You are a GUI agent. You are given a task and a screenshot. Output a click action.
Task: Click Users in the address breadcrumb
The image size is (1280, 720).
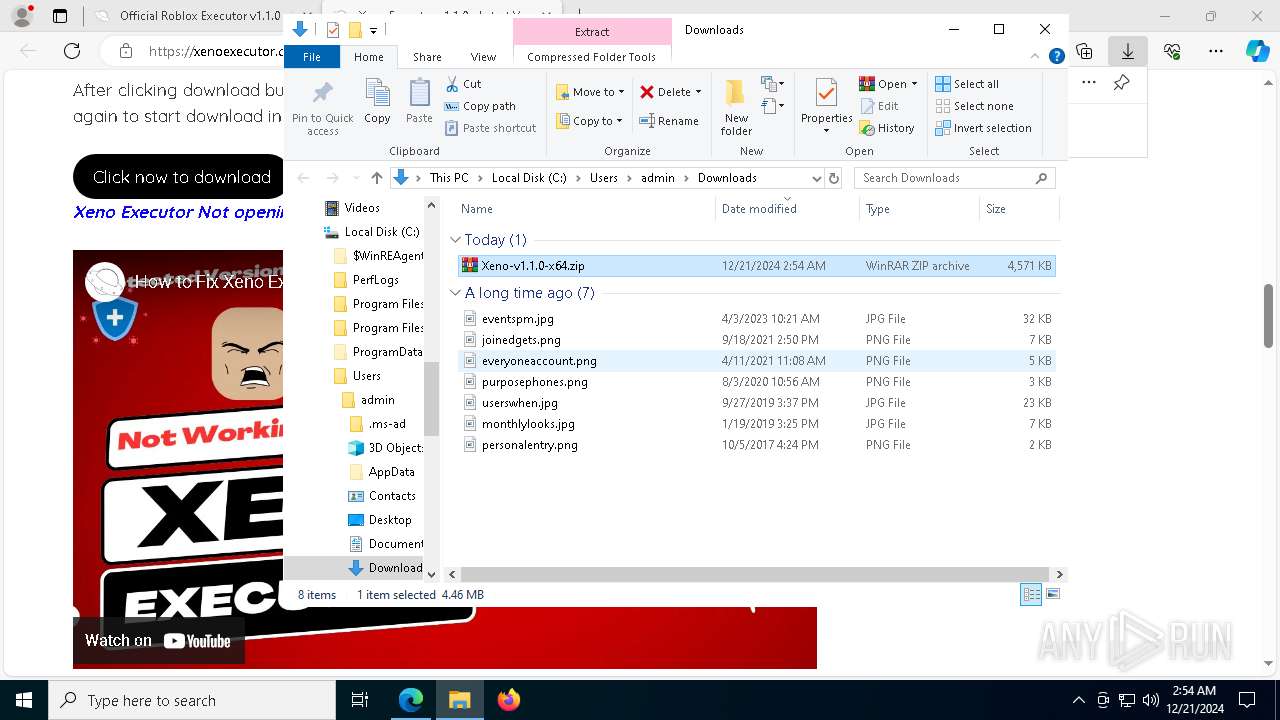click(604, 178)
